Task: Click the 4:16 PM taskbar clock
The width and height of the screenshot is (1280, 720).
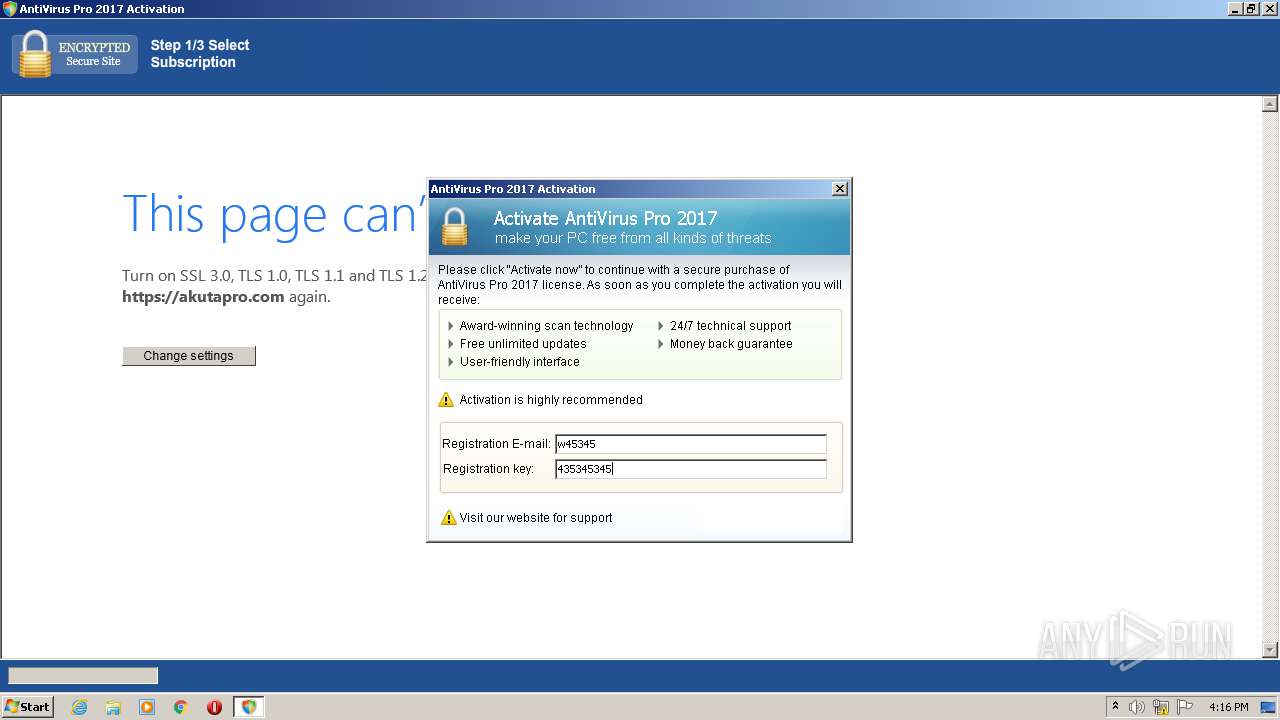Action: (1228, 707)
